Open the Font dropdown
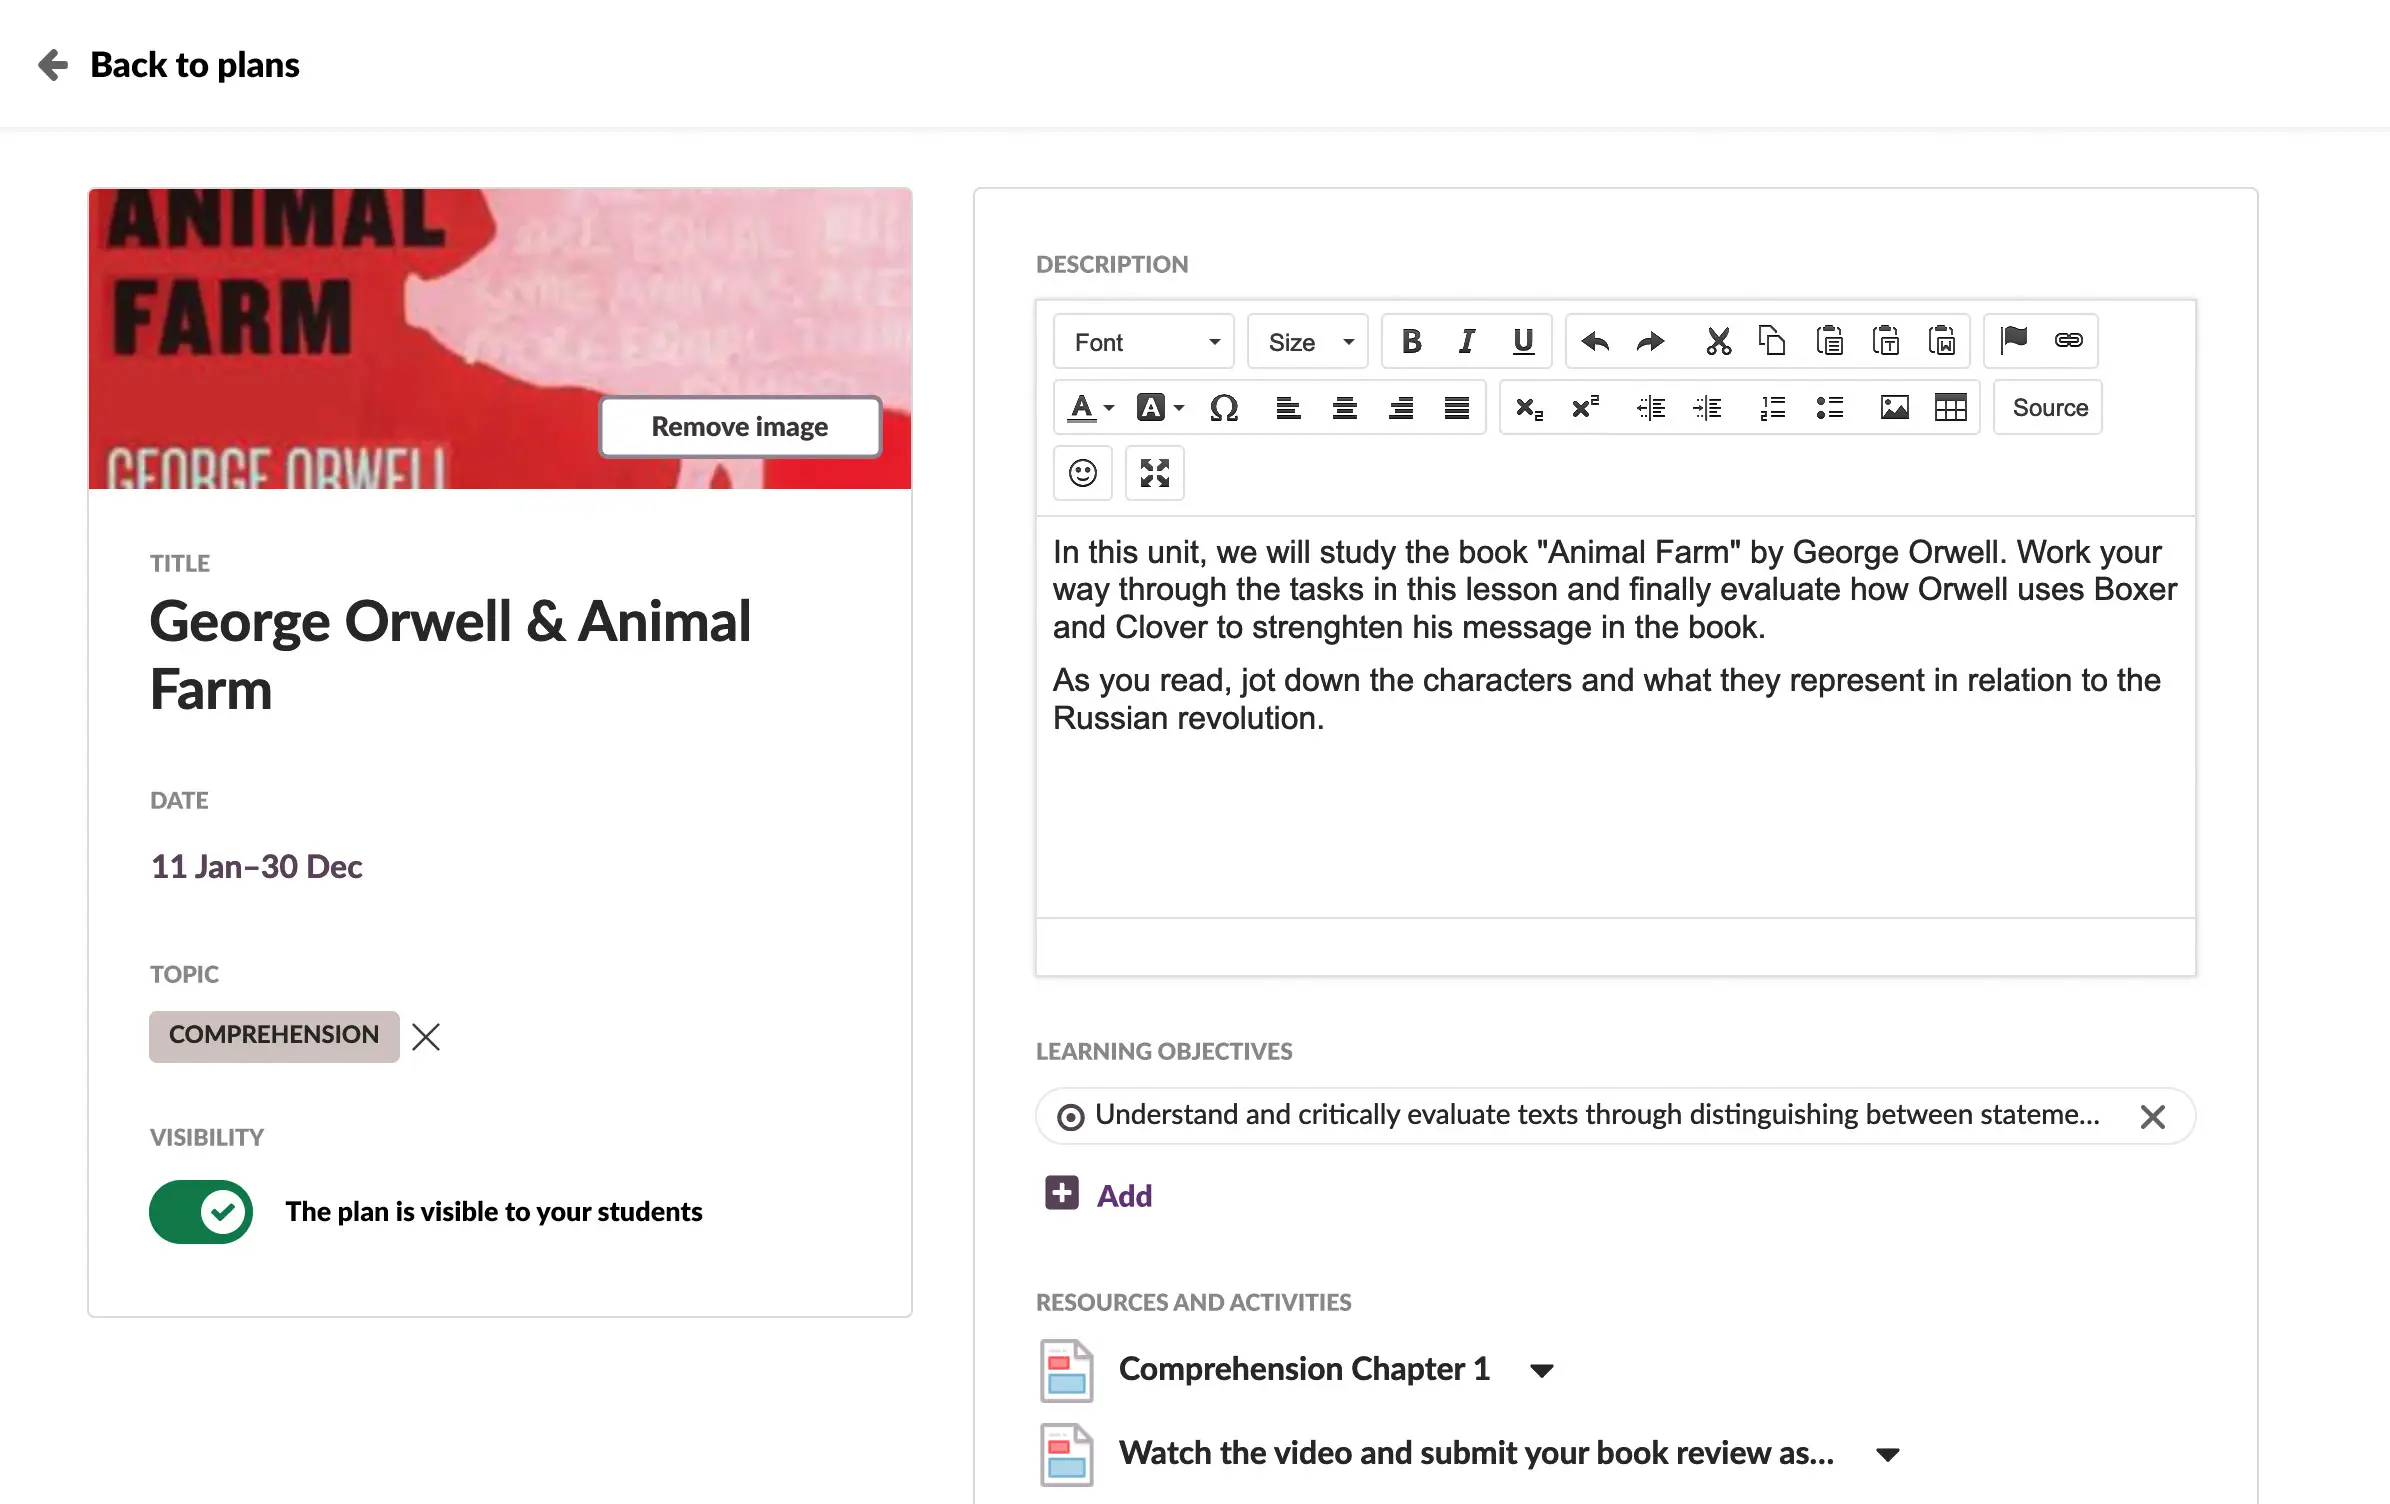The height and width of the screenshot is (1504, 2390). coord(1144,342)
